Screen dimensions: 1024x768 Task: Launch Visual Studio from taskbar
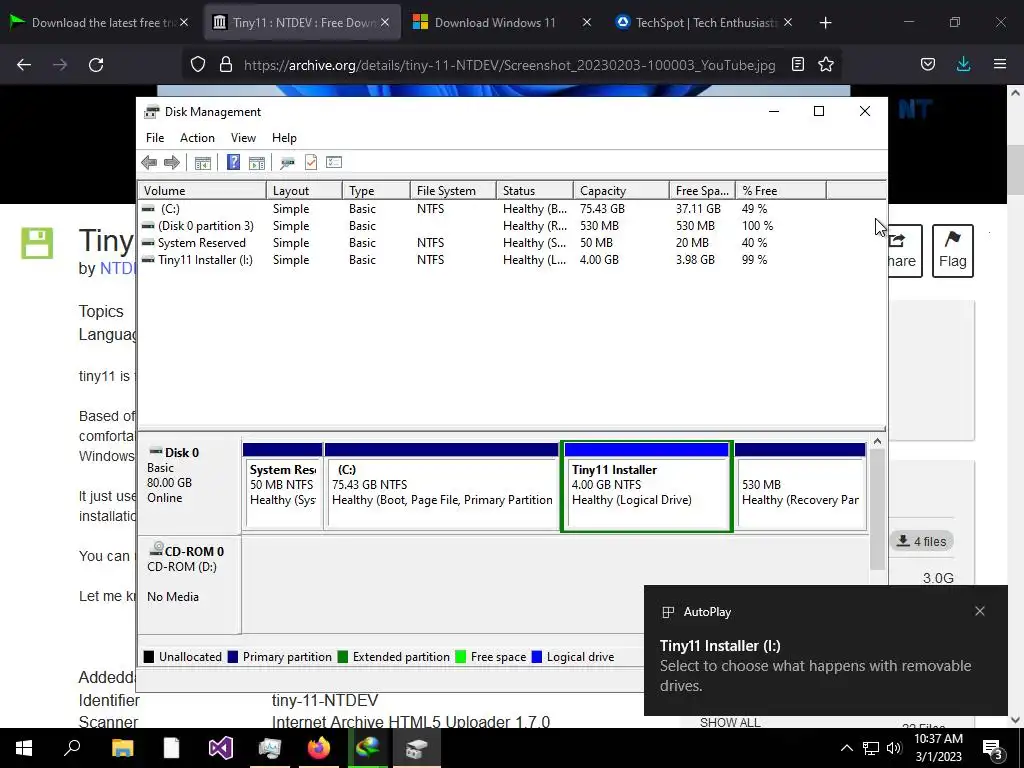coord(221,748)
